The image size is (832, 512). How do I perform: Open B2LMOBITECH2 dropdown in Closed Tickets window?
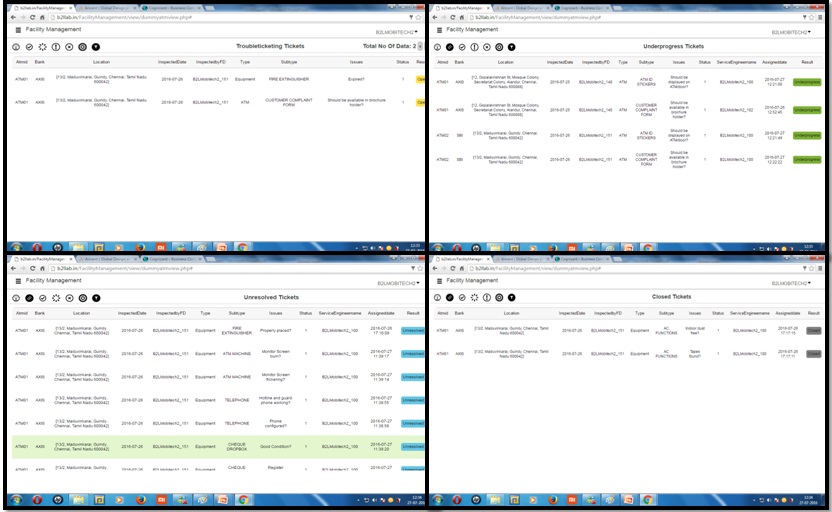(x=790, y=283)
